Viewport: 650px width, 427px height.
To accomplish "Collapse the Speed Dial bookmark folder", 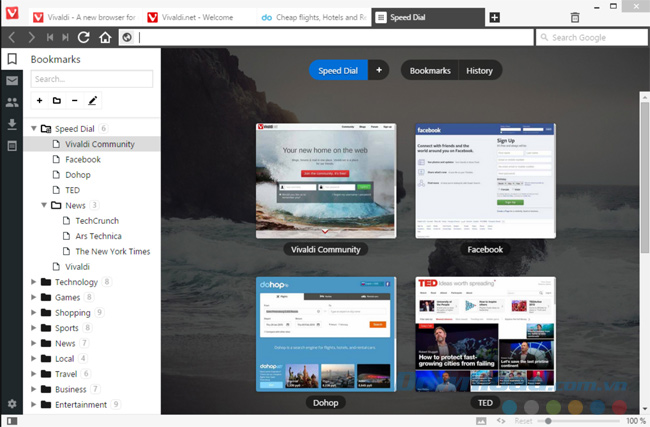I will click(34, 129).
